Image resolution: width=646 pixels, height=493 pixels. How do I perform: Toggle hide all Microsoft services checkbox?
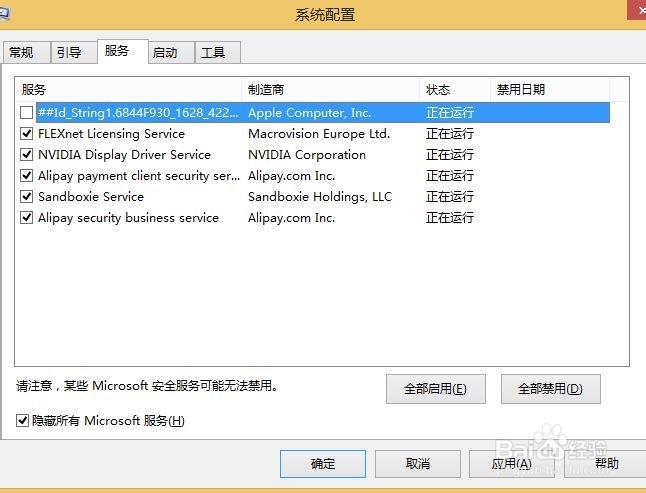tap(23, 421)
